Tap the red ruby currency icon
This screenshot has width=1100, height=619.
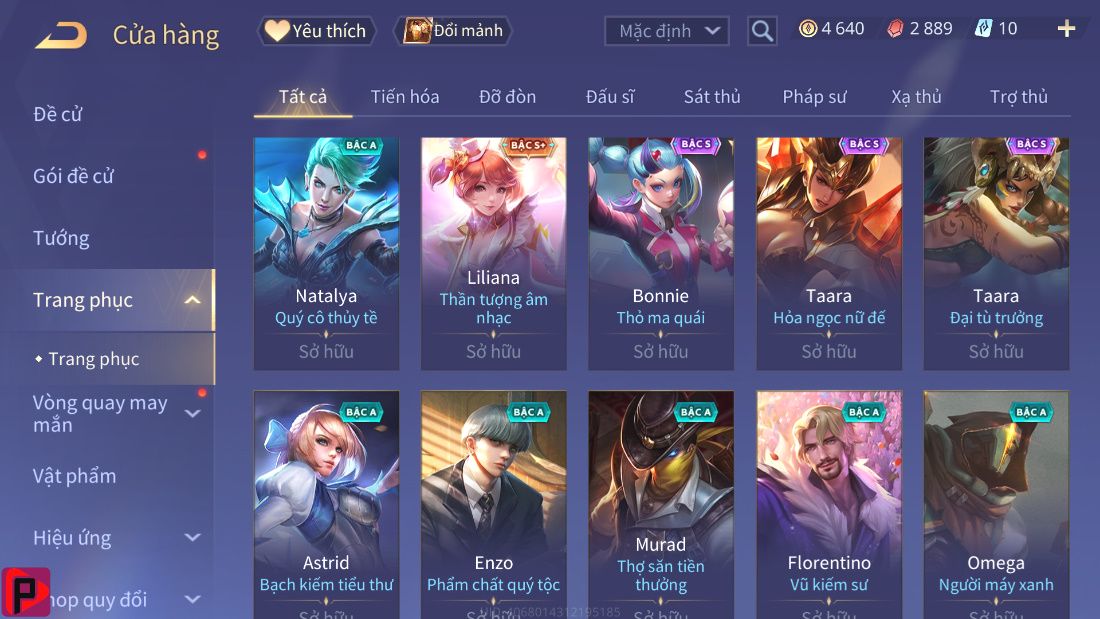[x=895, y=29]
